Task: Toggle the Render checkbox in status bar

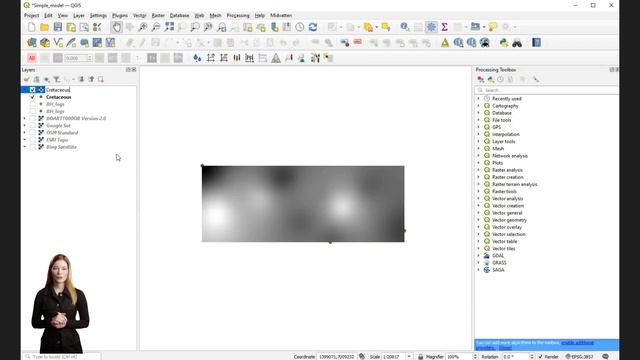Action: click(x=540, y=357)
